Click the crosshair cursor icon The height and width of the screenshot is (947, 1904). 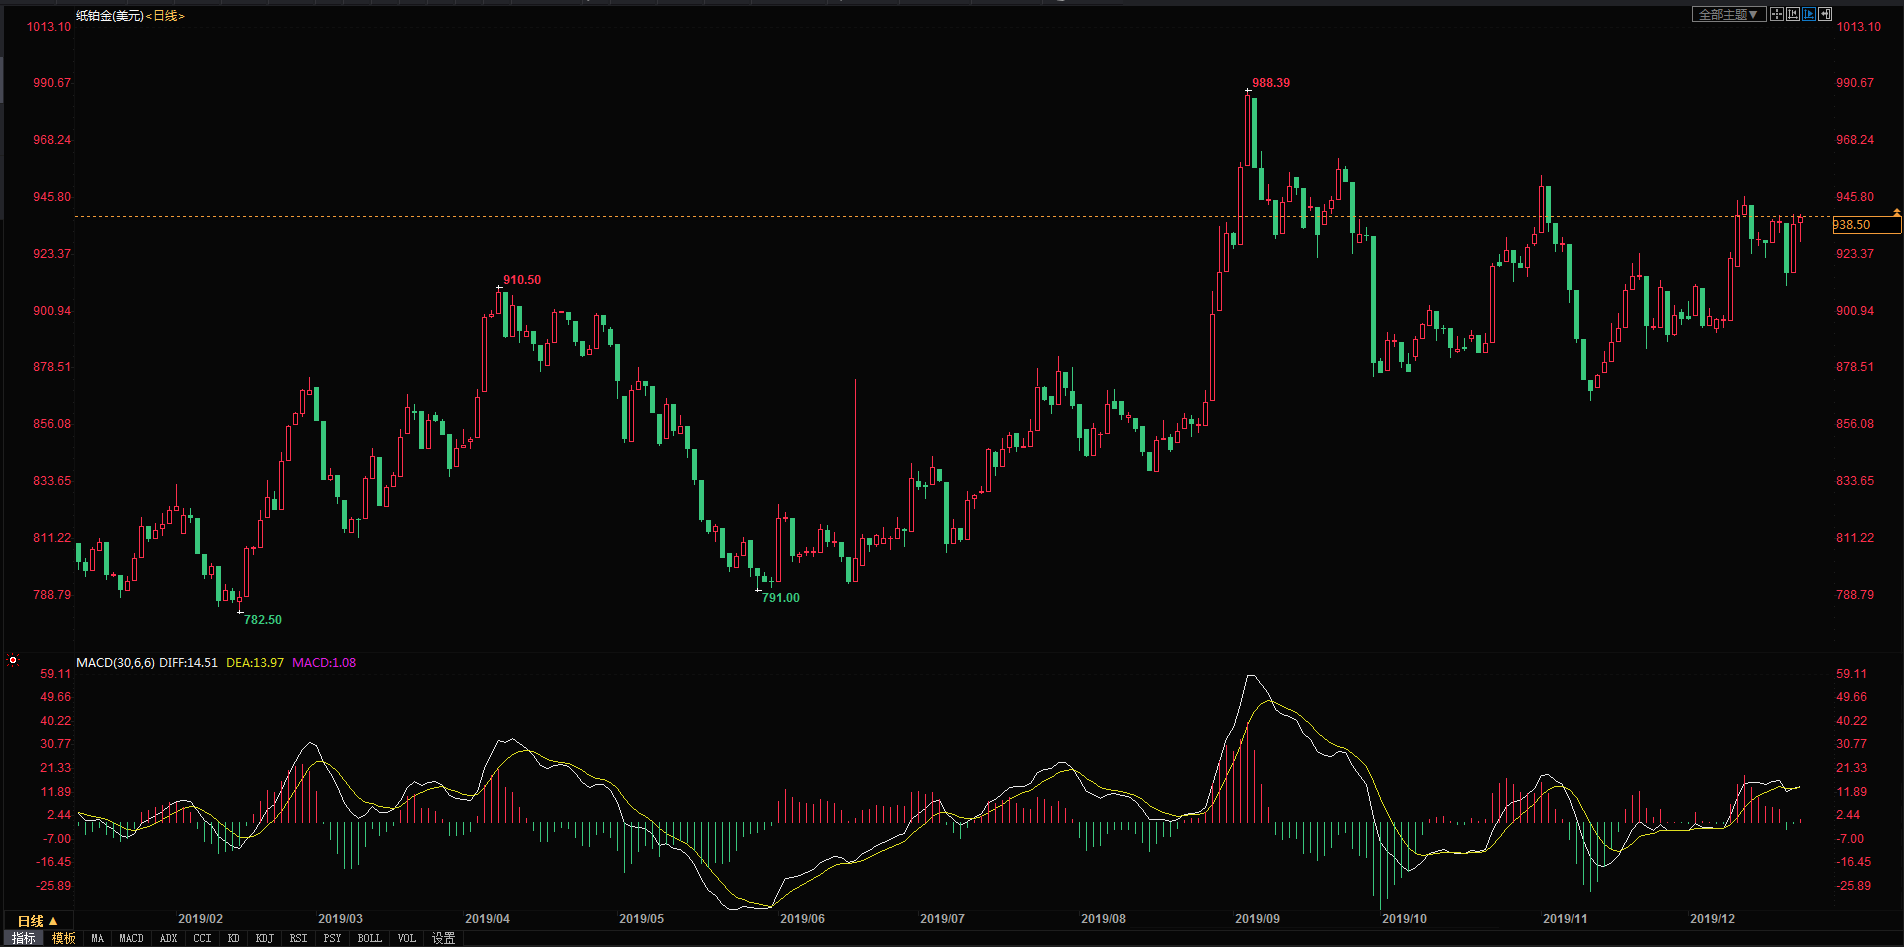(x=1777, y=14)
